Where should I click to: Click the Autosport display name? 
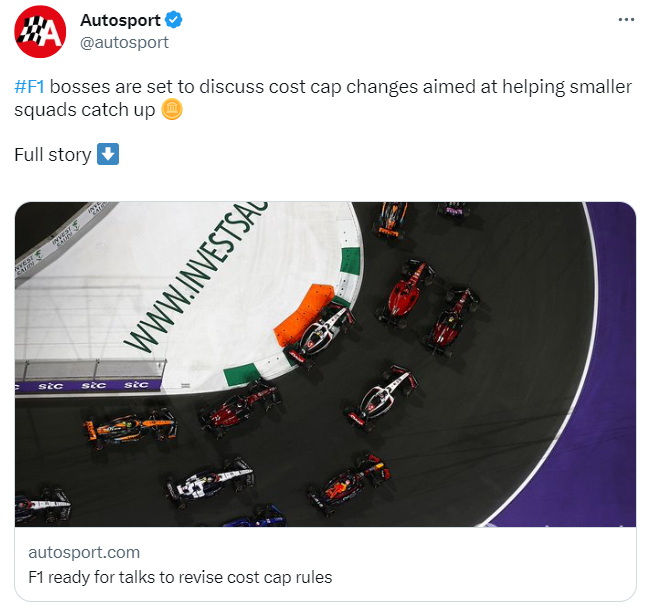(x=120, y=20)
